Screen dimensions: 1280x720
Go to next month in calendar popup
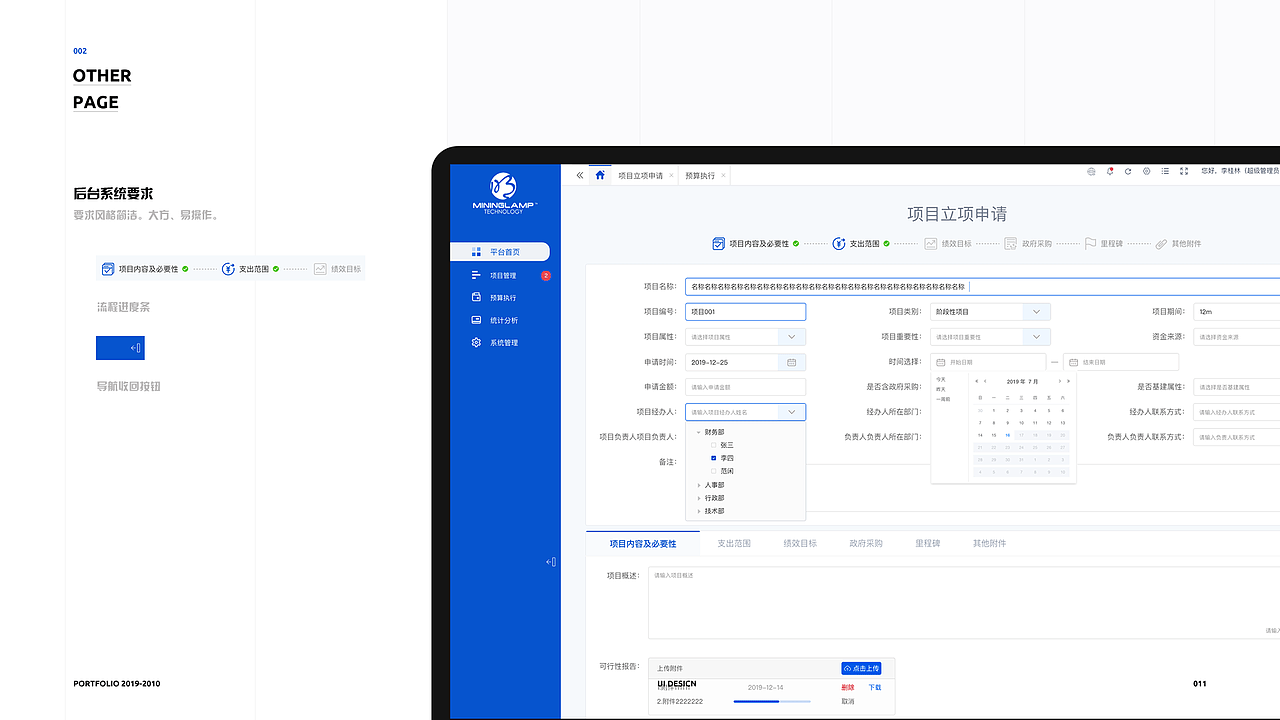coord(1060,381)
